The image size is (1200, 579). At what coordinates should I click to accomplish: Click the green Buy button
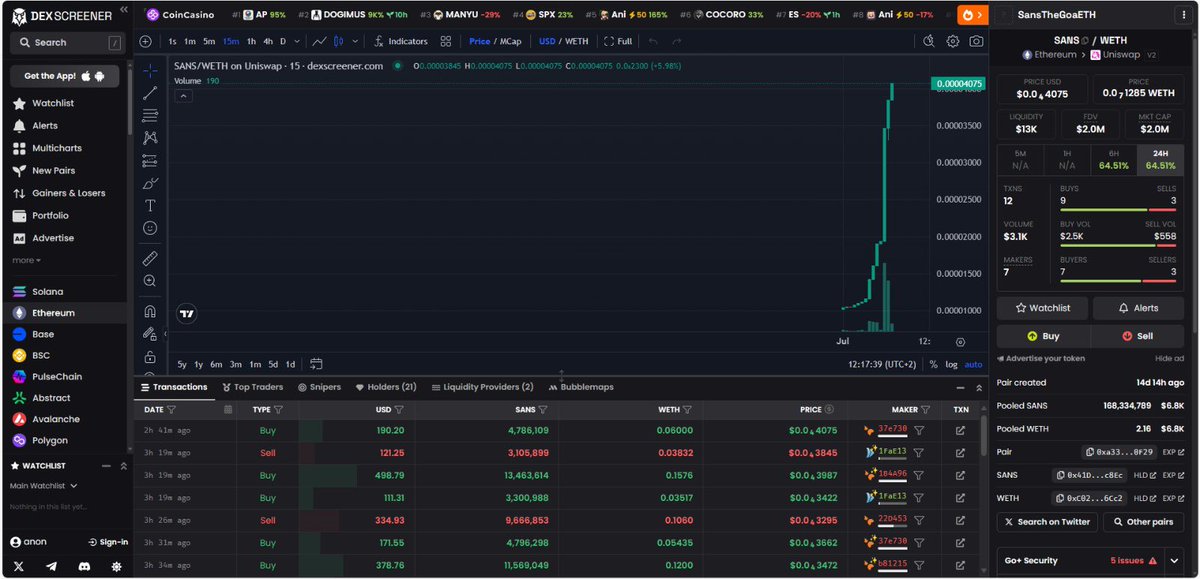(x=1043, y=336)
